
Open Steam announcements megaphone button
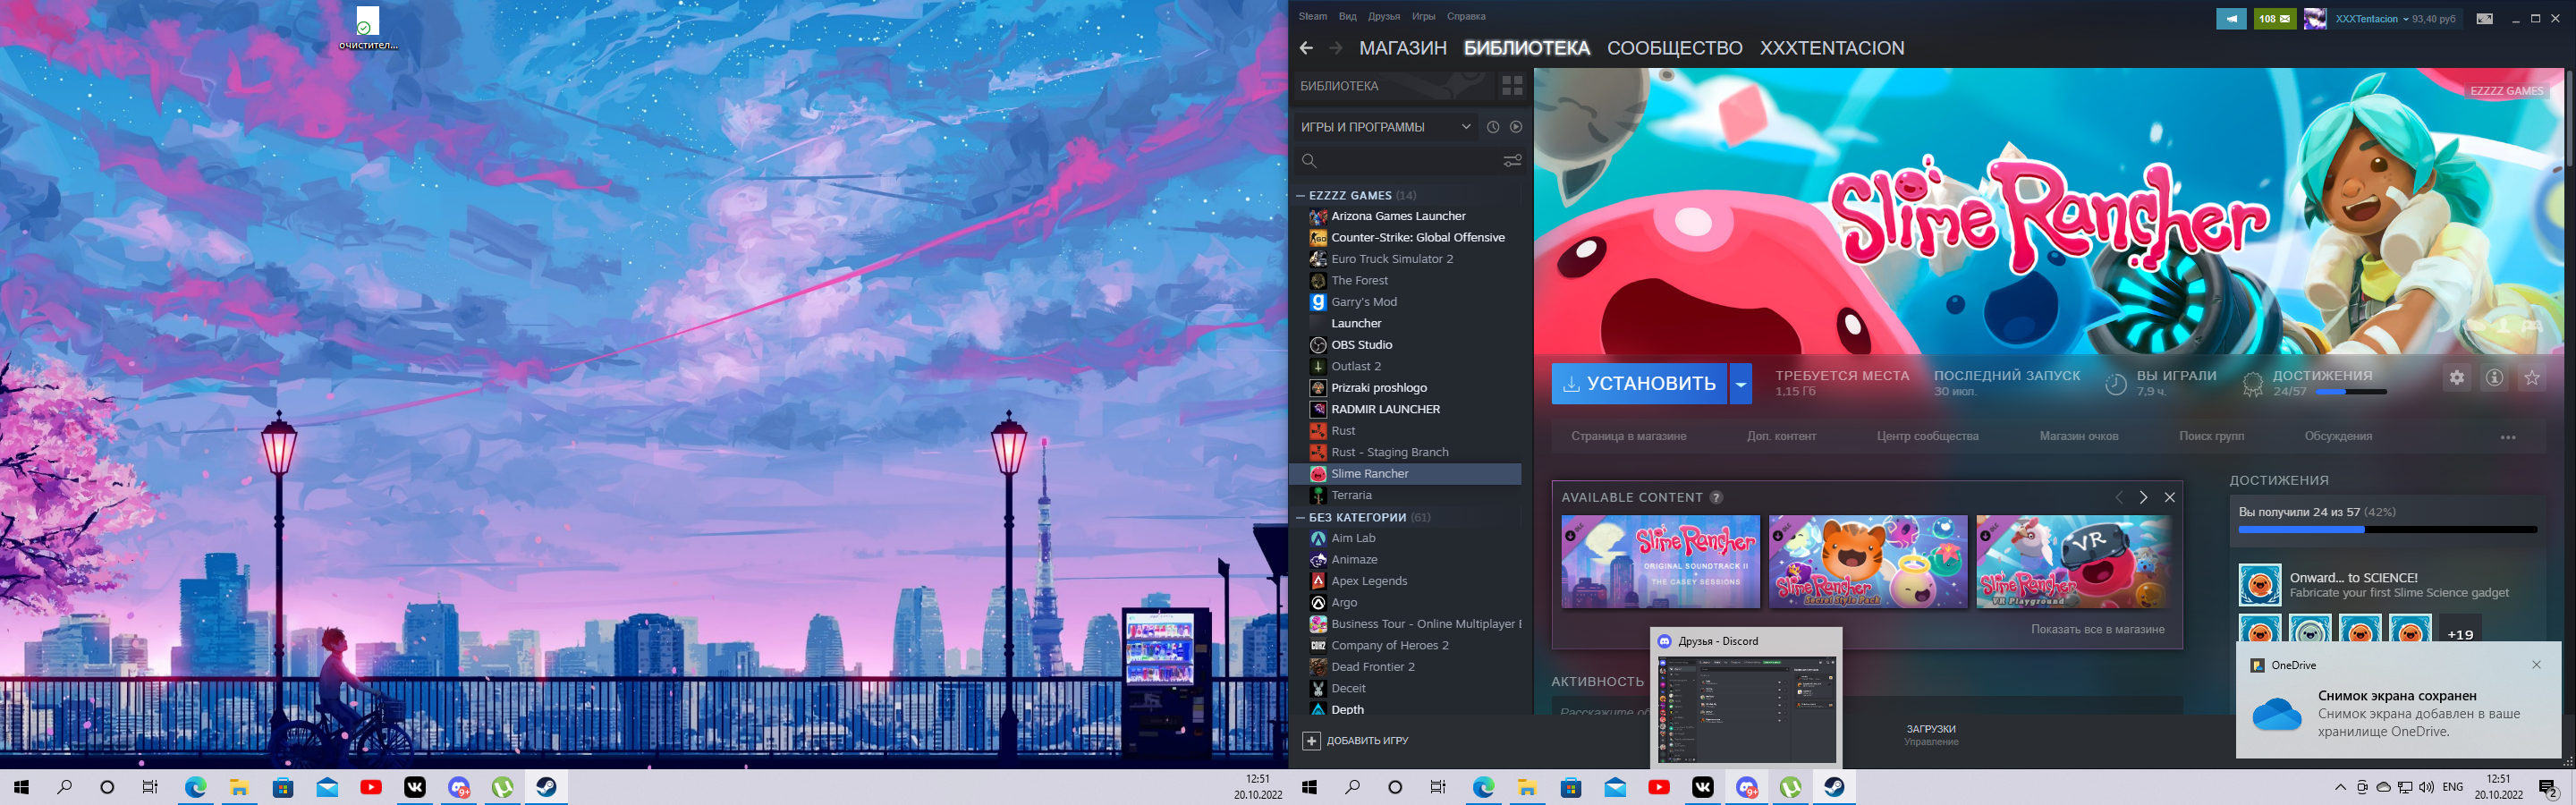2231,19
